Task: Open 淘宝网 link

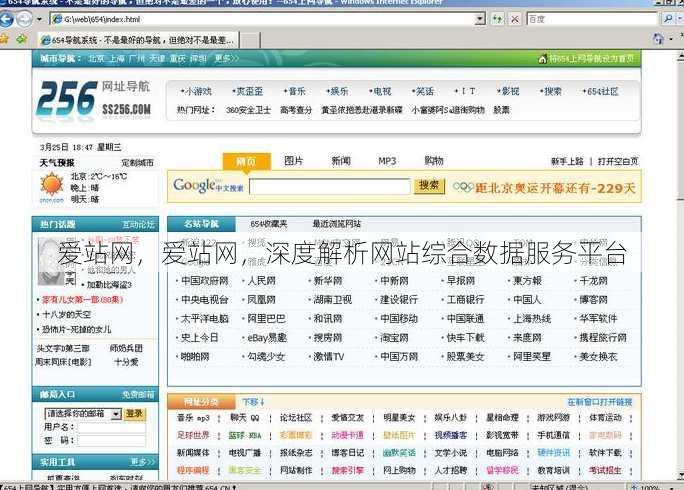Action: (x=394, y=337)
